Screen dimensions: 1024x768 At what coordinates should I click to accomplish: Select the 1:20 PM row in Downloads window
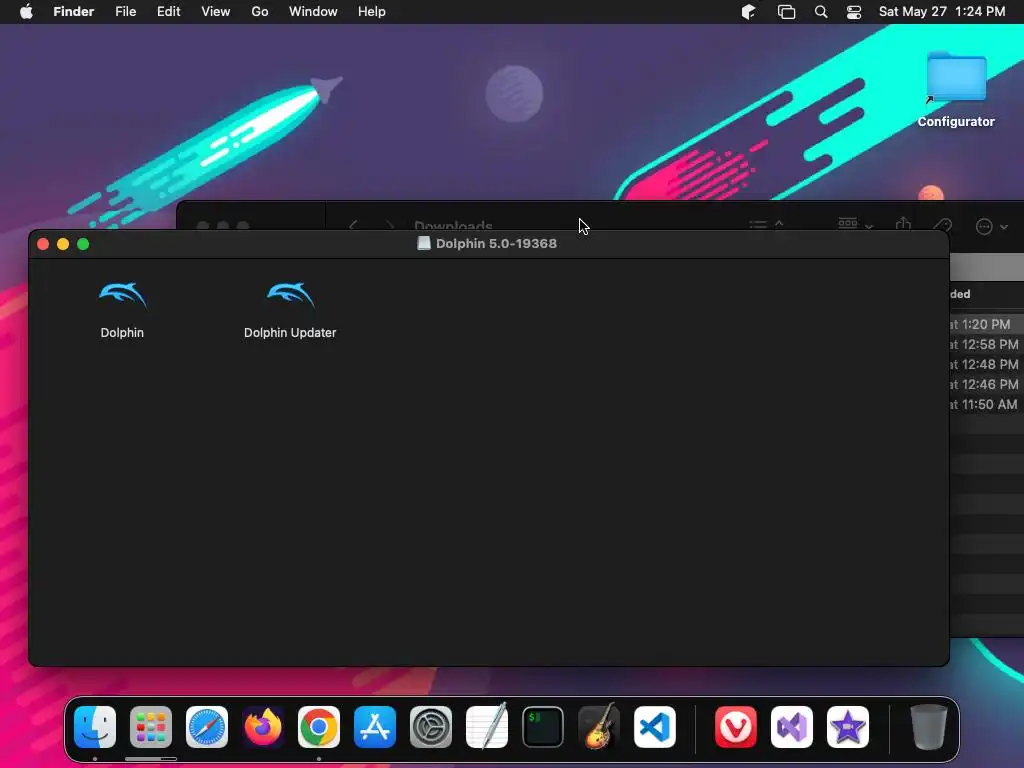[x=987, y=324]
